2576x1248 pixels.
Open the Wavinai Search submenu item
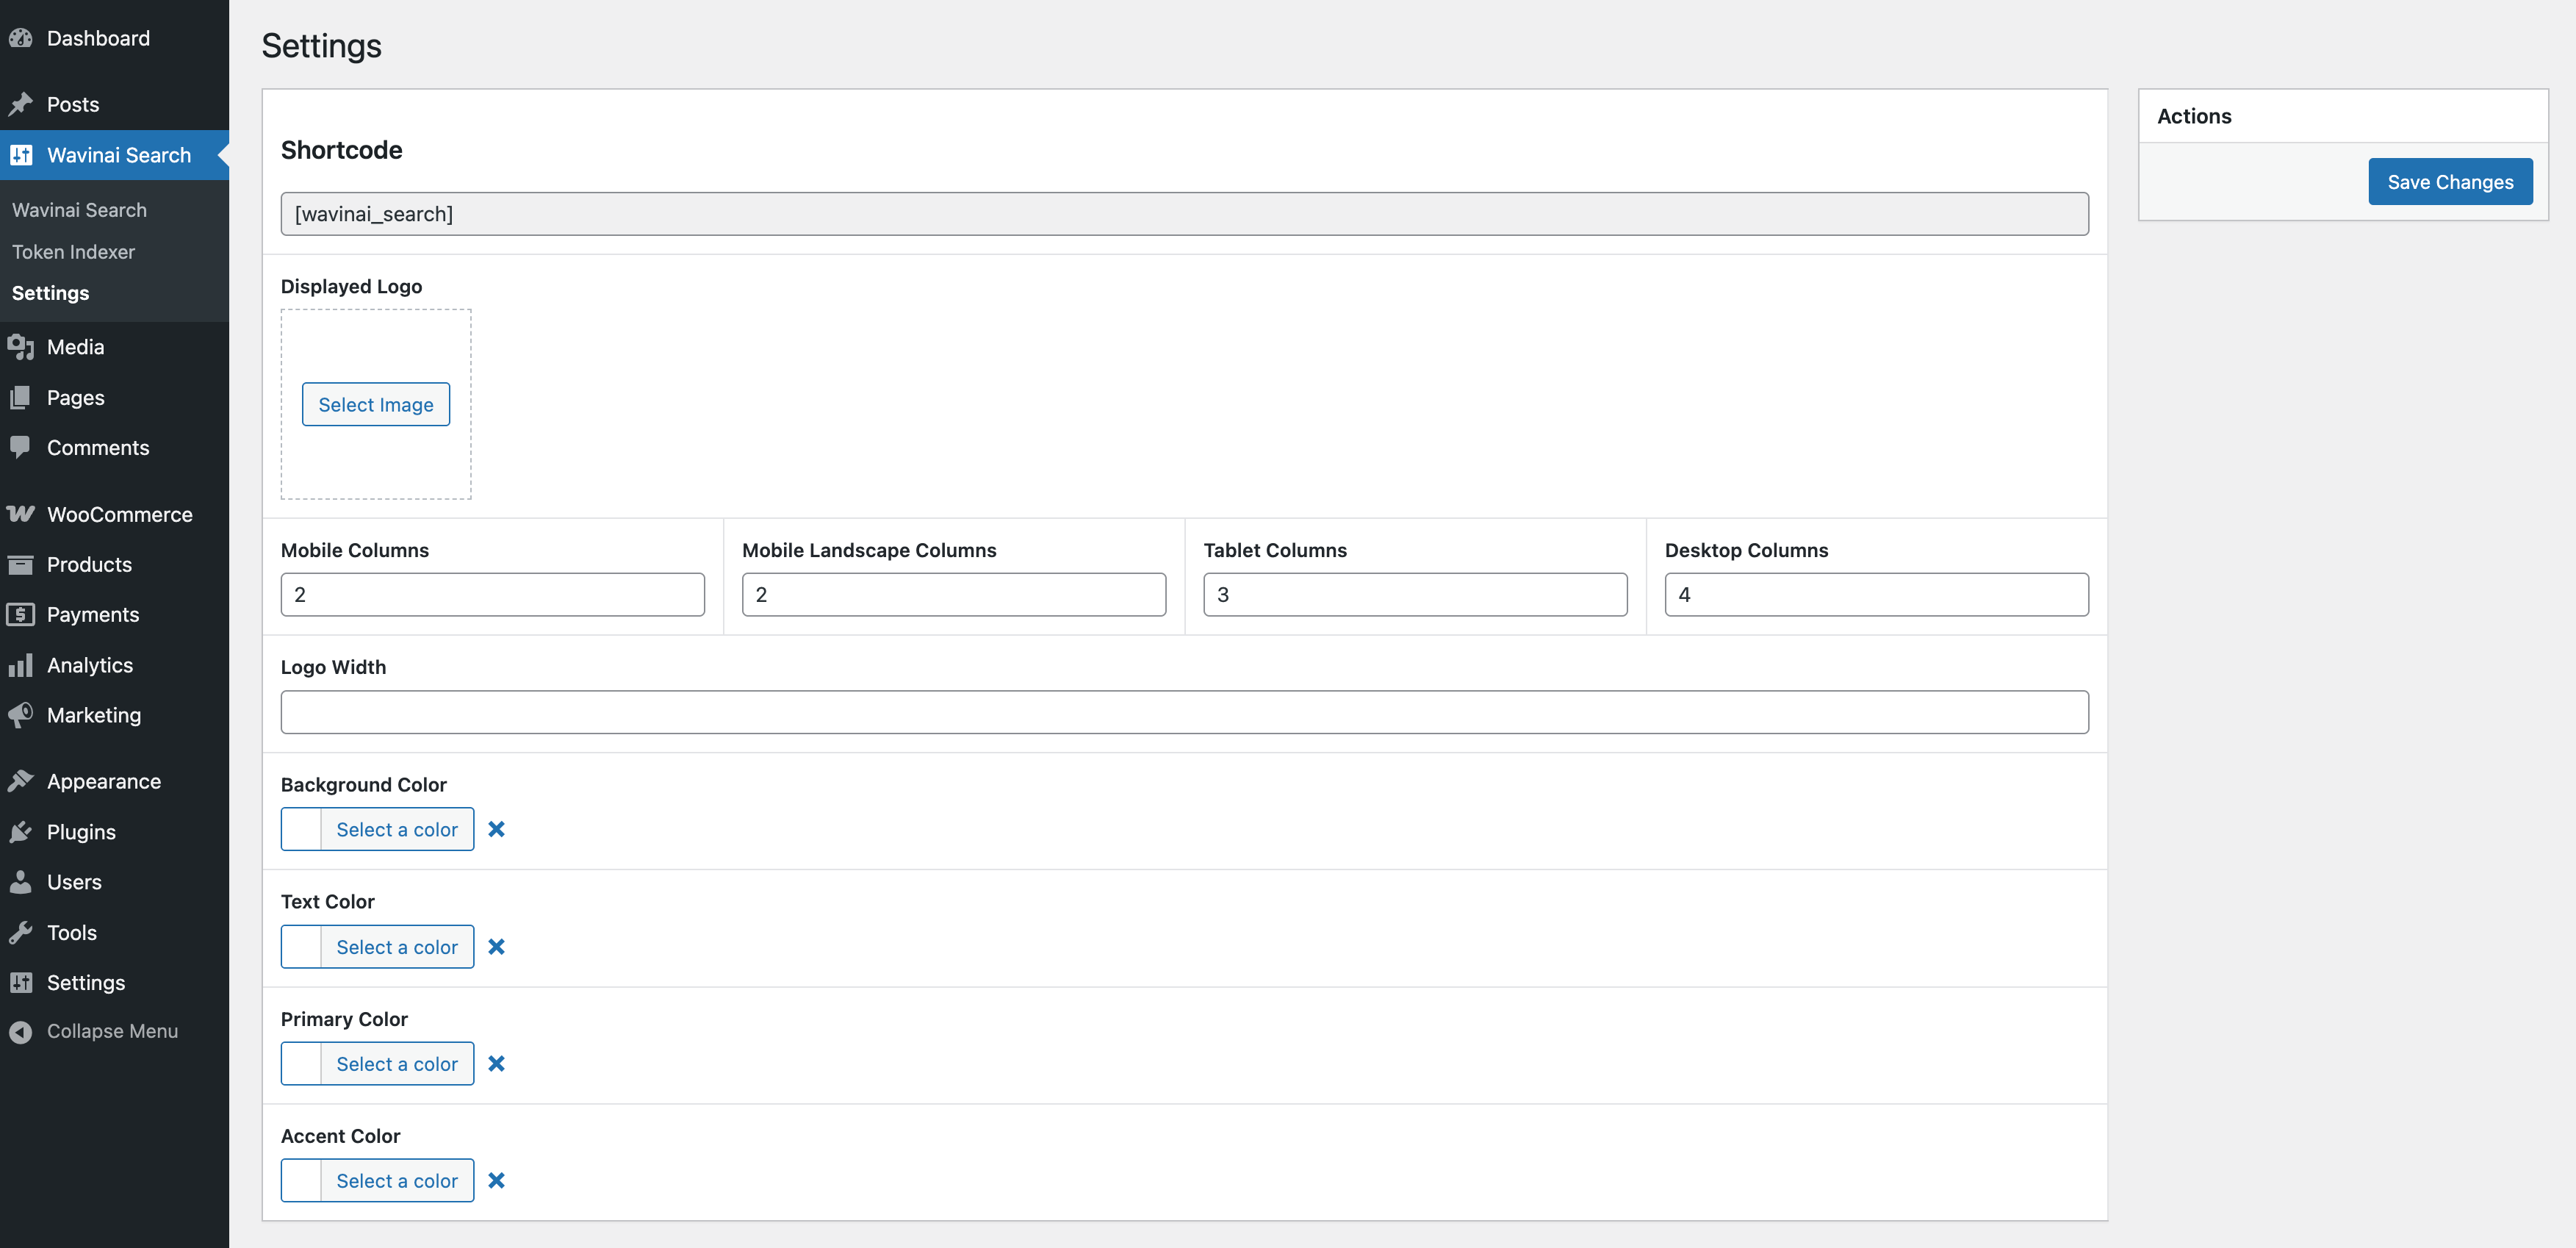[79, 210]
